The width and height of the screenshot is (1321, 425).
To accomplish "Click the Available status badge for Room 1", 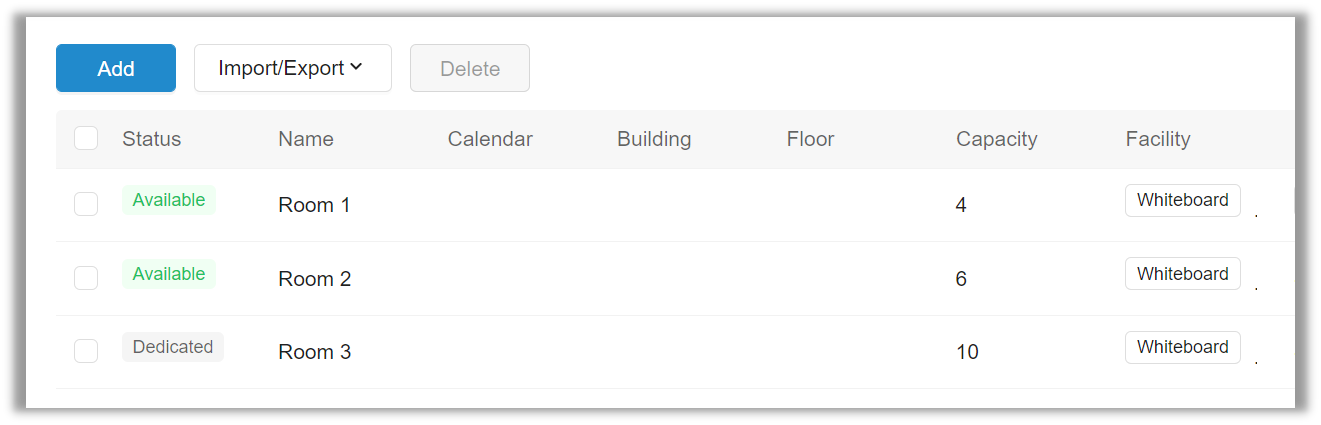I will tap(169, 200).
